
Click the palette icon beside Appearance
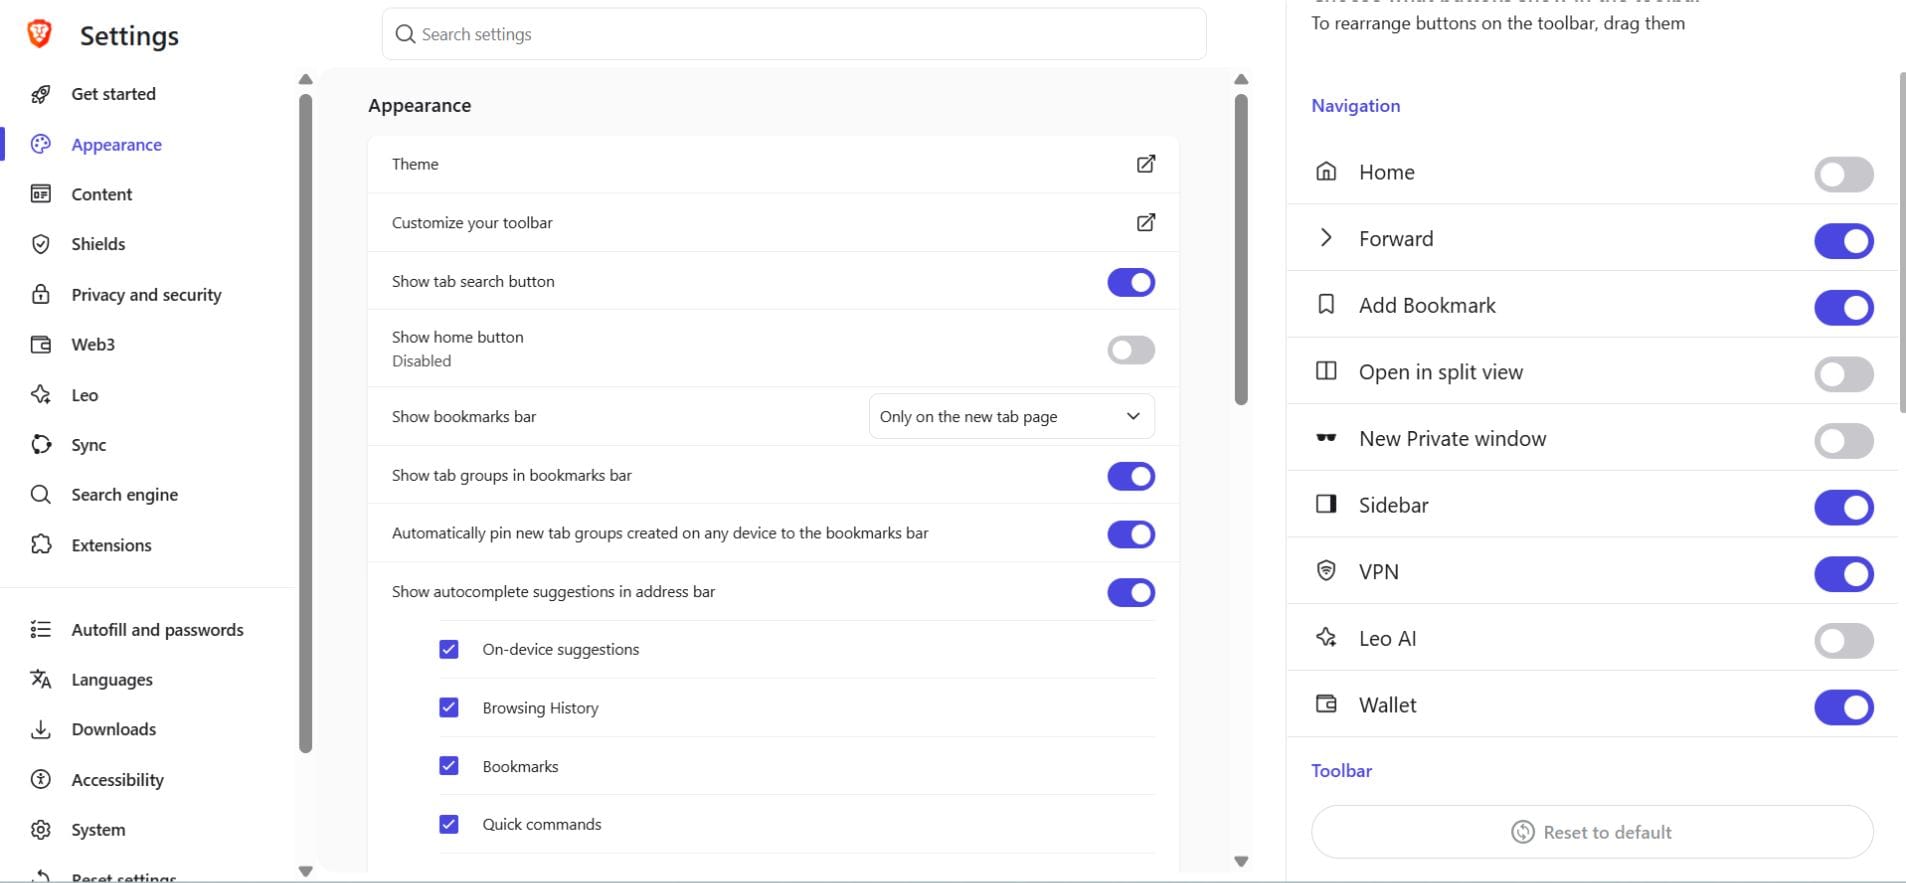[41, 144]
